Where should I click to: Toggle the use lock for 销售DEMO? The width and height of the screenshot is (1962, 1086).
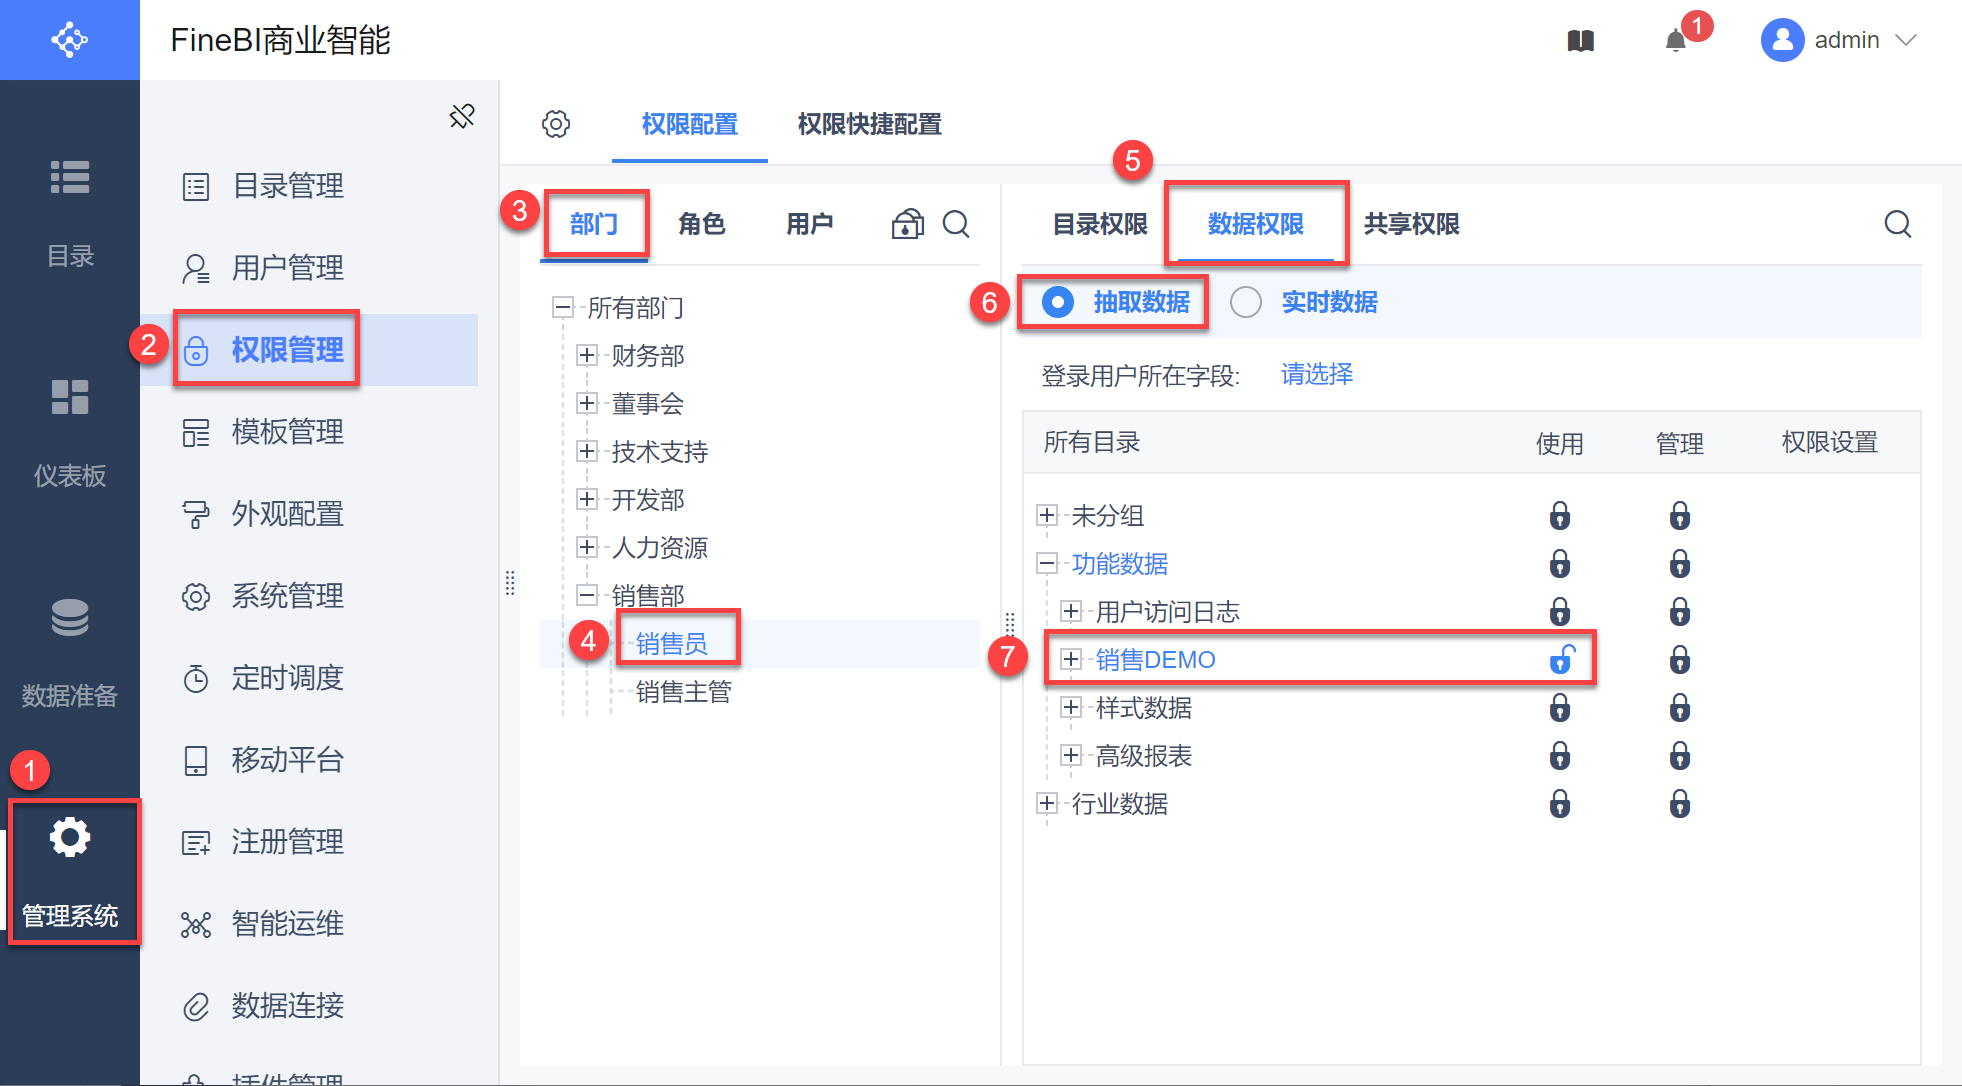click(1560, 660)
